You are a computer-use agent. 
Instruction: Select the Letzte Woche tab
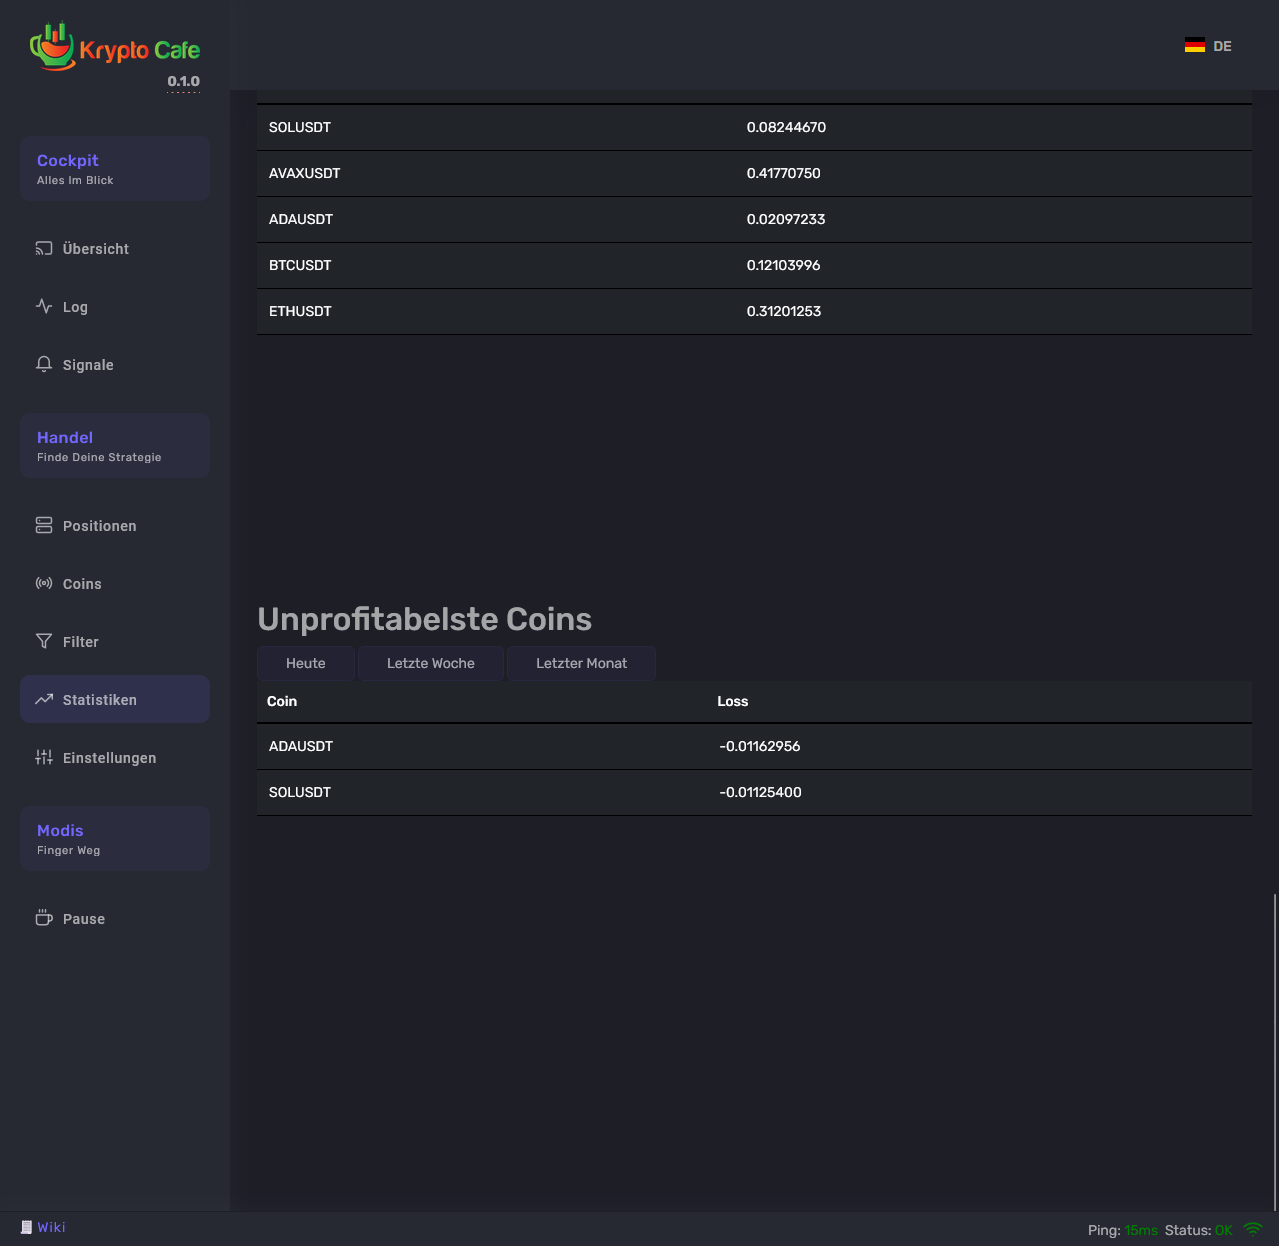(430, 663)
